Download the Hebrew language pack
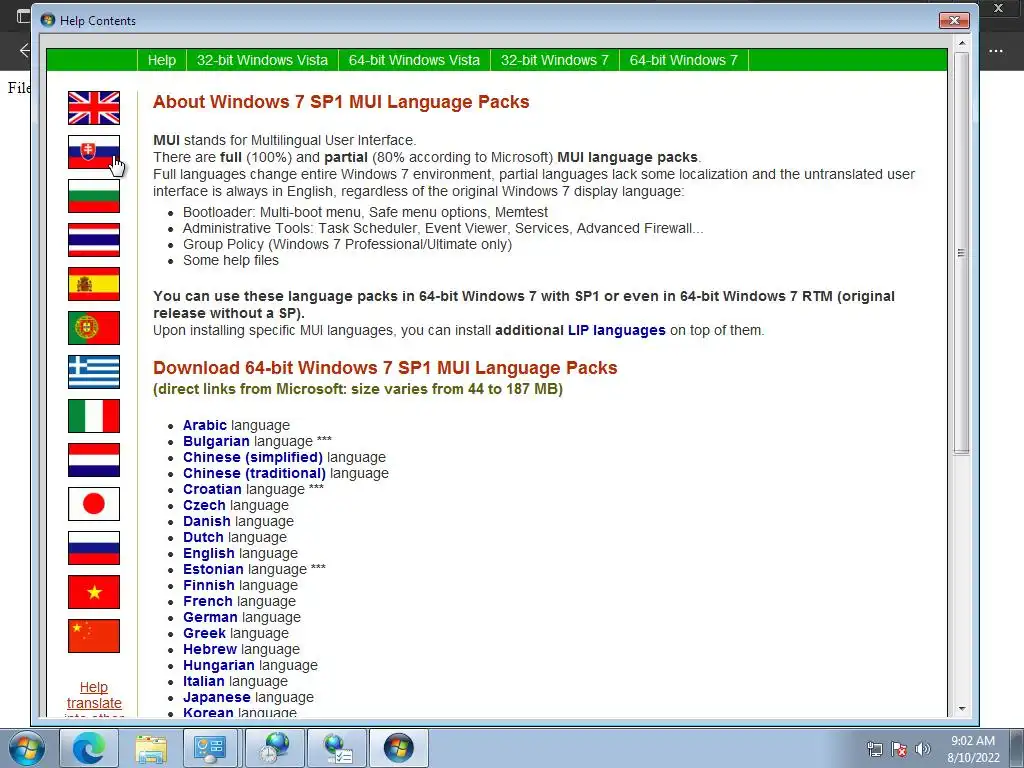 [210, 649]
